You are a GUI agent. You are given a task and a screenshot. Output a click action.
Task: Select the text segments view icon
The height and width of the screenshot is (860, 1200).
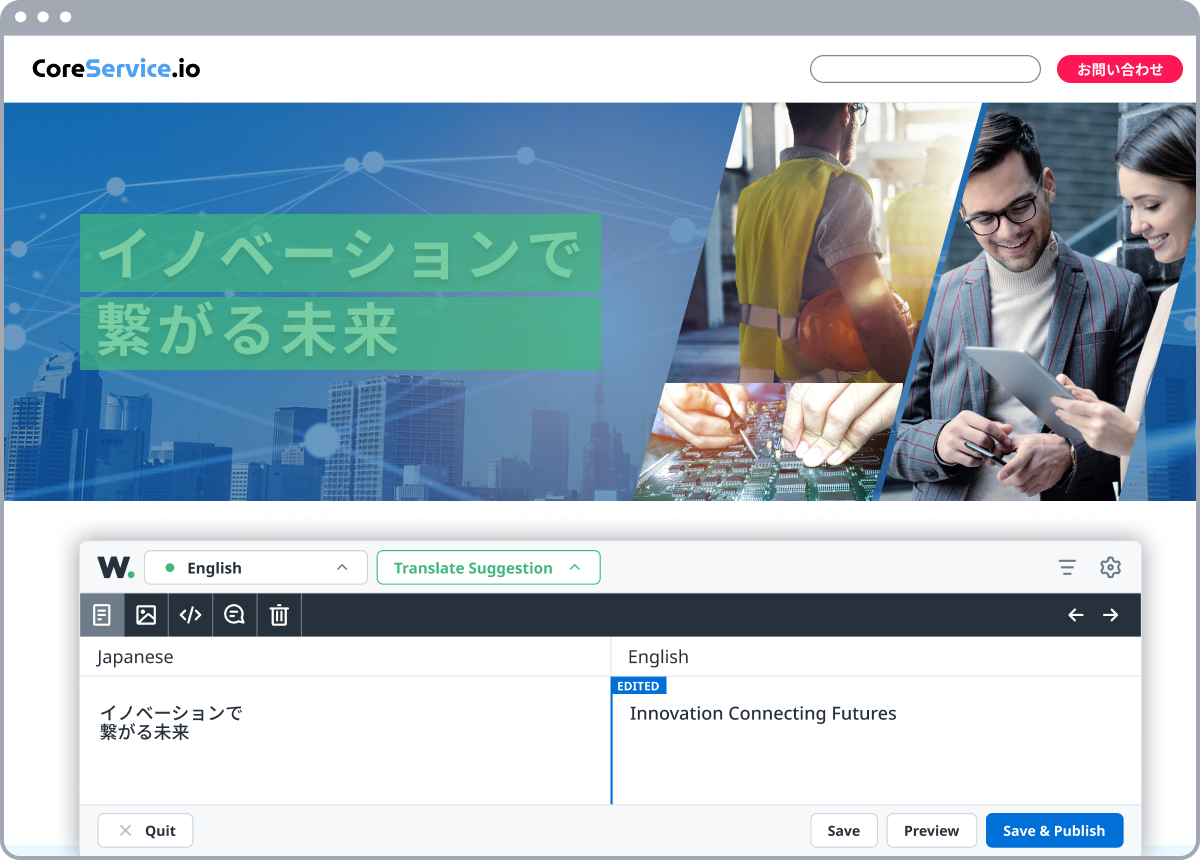[x=101, y=614]
